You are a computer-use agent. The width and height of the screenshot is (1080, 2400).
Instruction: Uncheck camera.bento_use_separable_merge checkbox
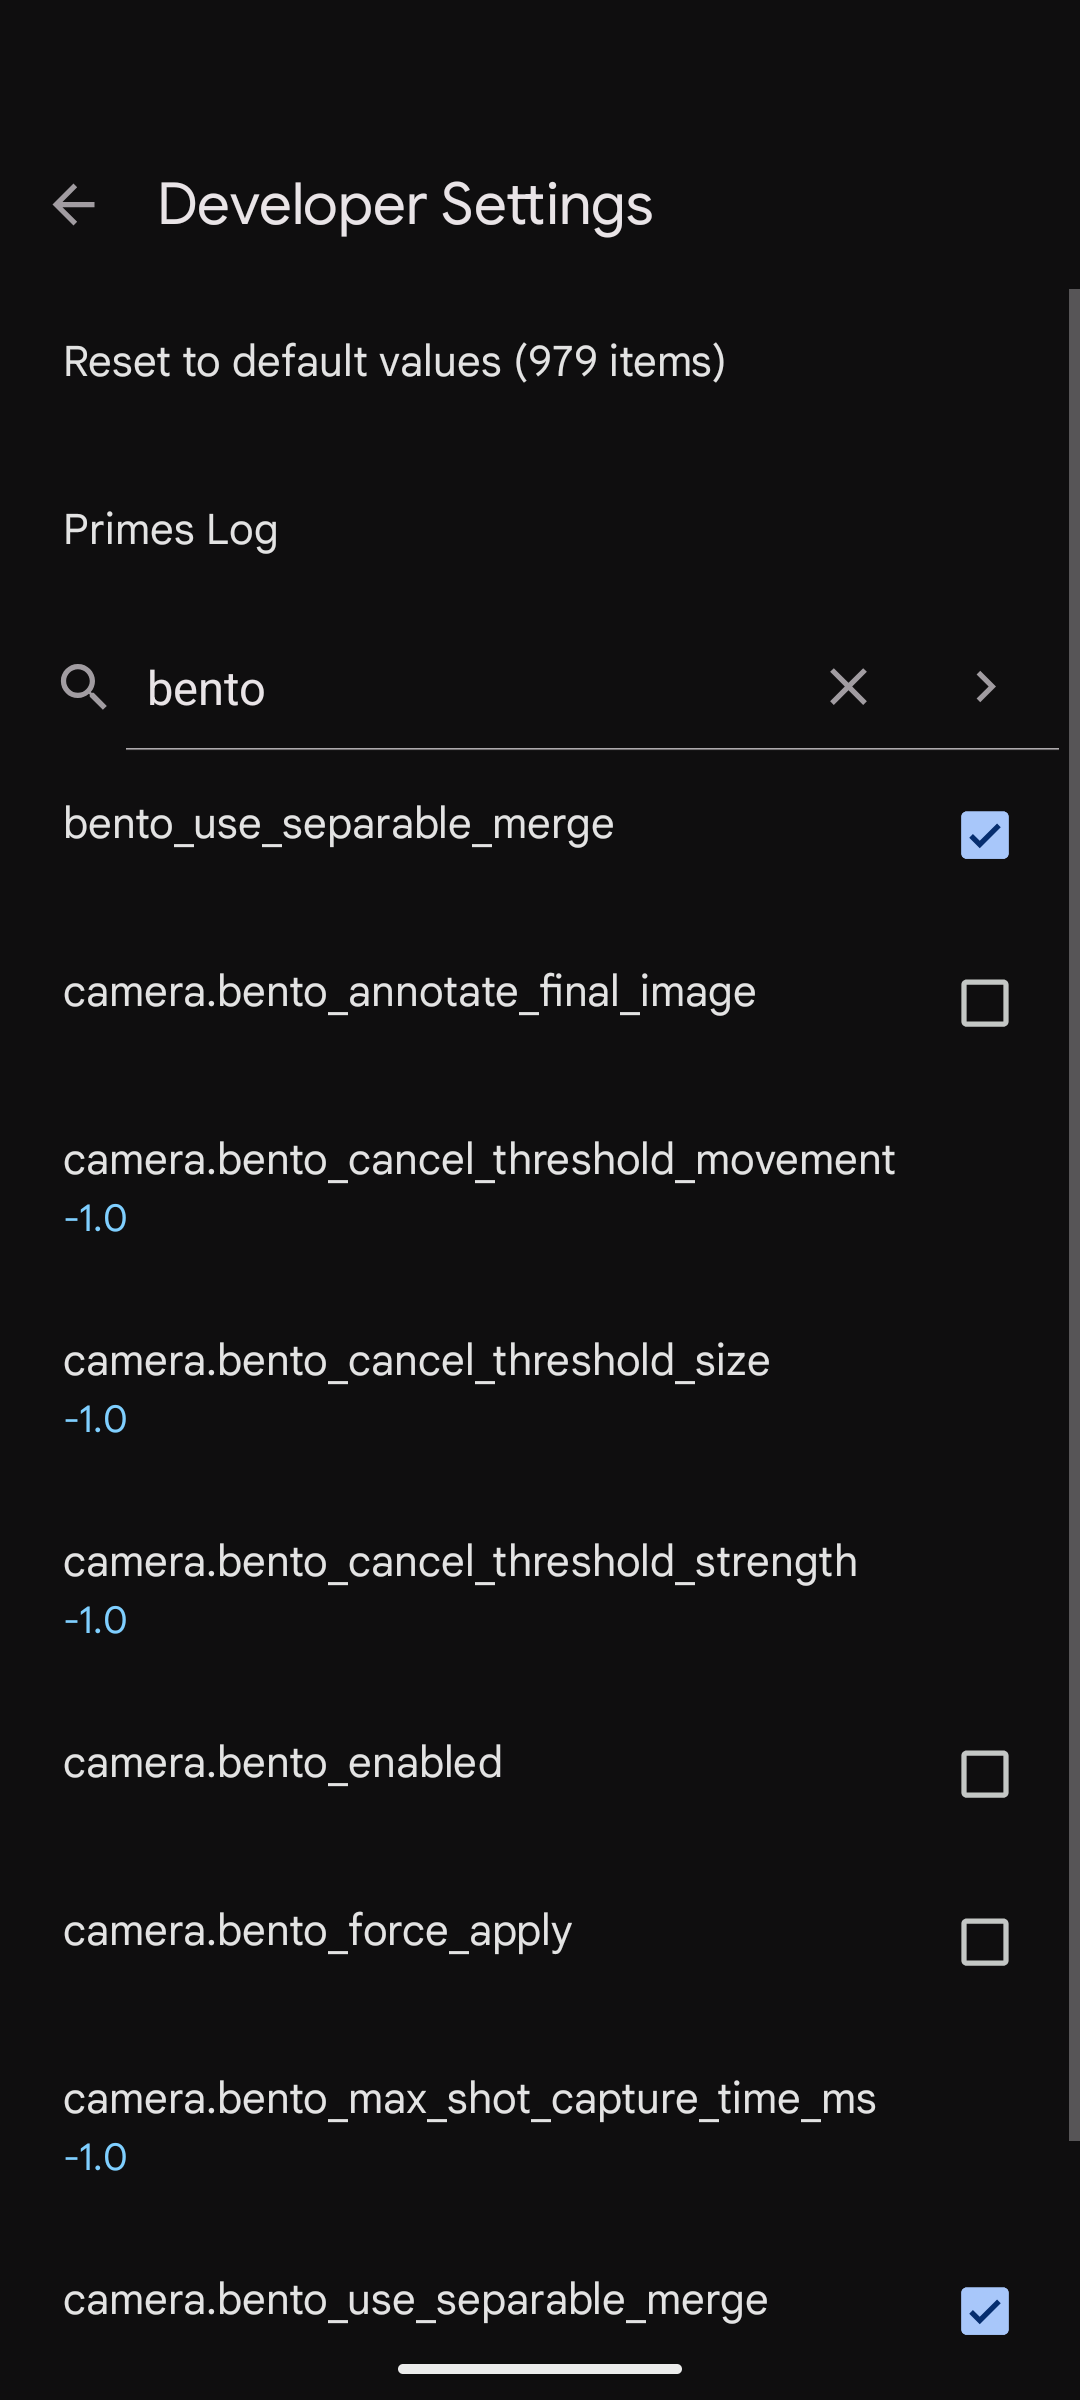985,2311
